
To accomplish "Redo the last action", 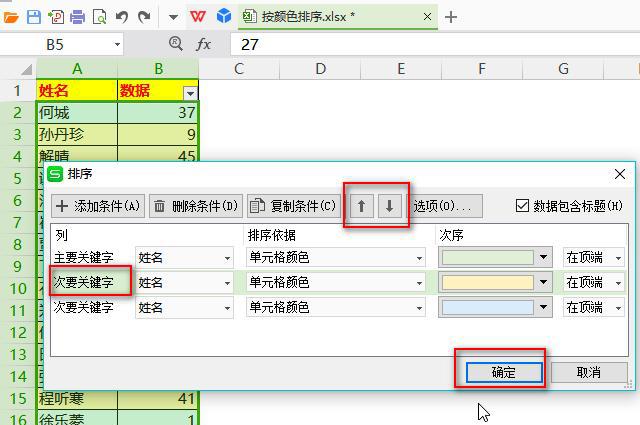I will tap(144, 17).
